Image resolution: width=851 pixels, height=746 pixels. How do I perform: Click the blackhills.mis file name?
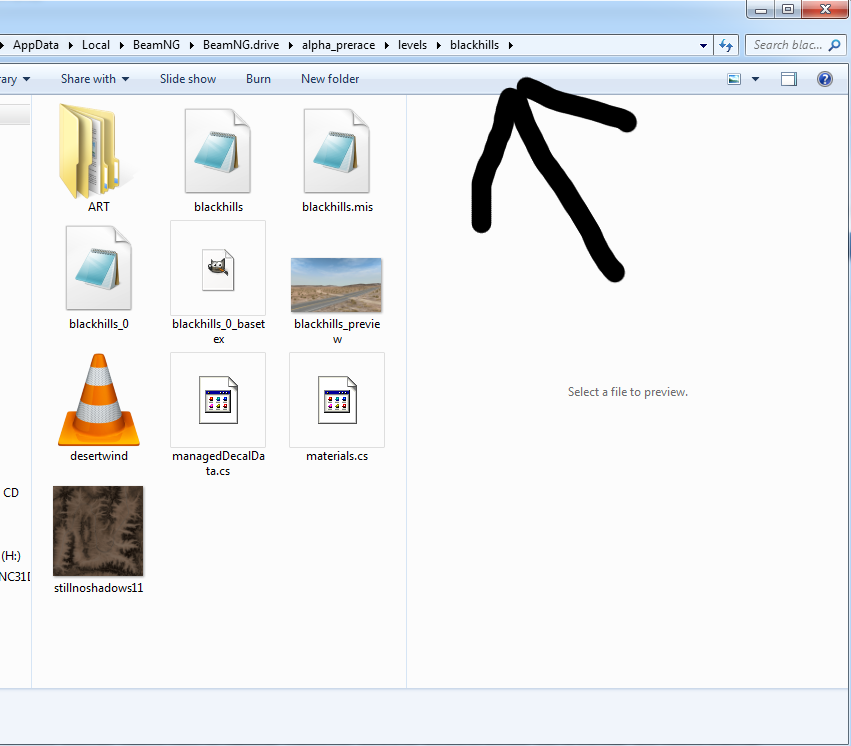pyautogui.click(x=338, y=207)
